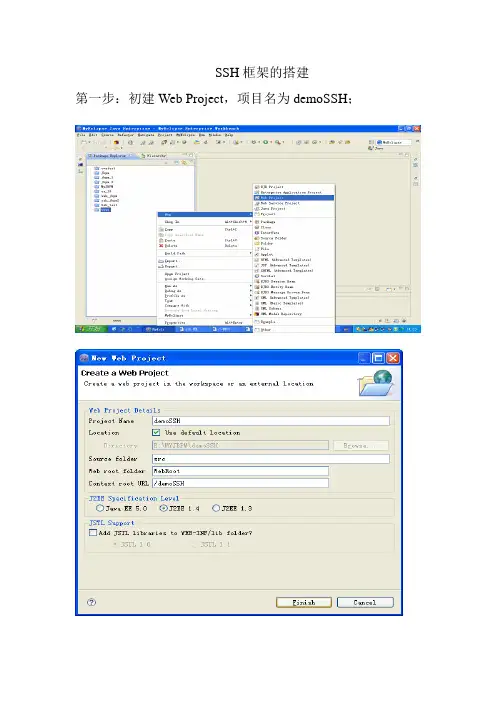This screenshot has width=496, height=702.
Task: Toggle the Use default location checkbox
Action: tap(156, 432)
